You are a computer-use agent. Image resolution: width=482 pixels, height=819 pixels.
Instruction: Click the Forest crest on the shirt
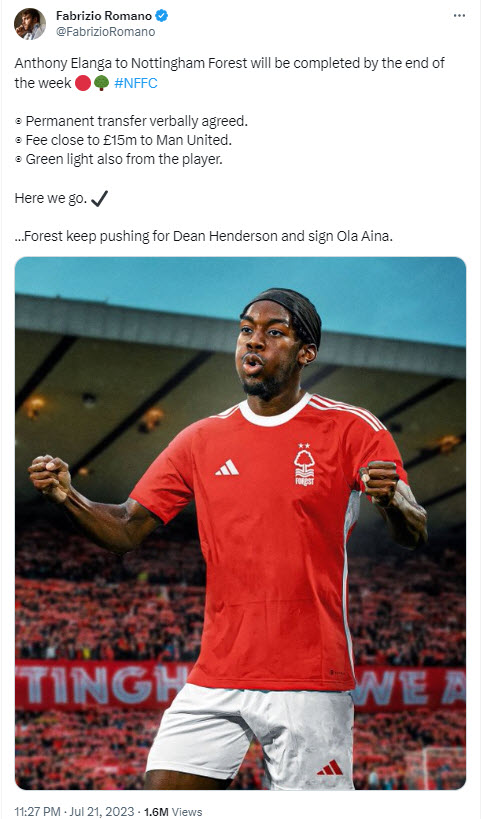pyautogui.click(x=304, y=465)
